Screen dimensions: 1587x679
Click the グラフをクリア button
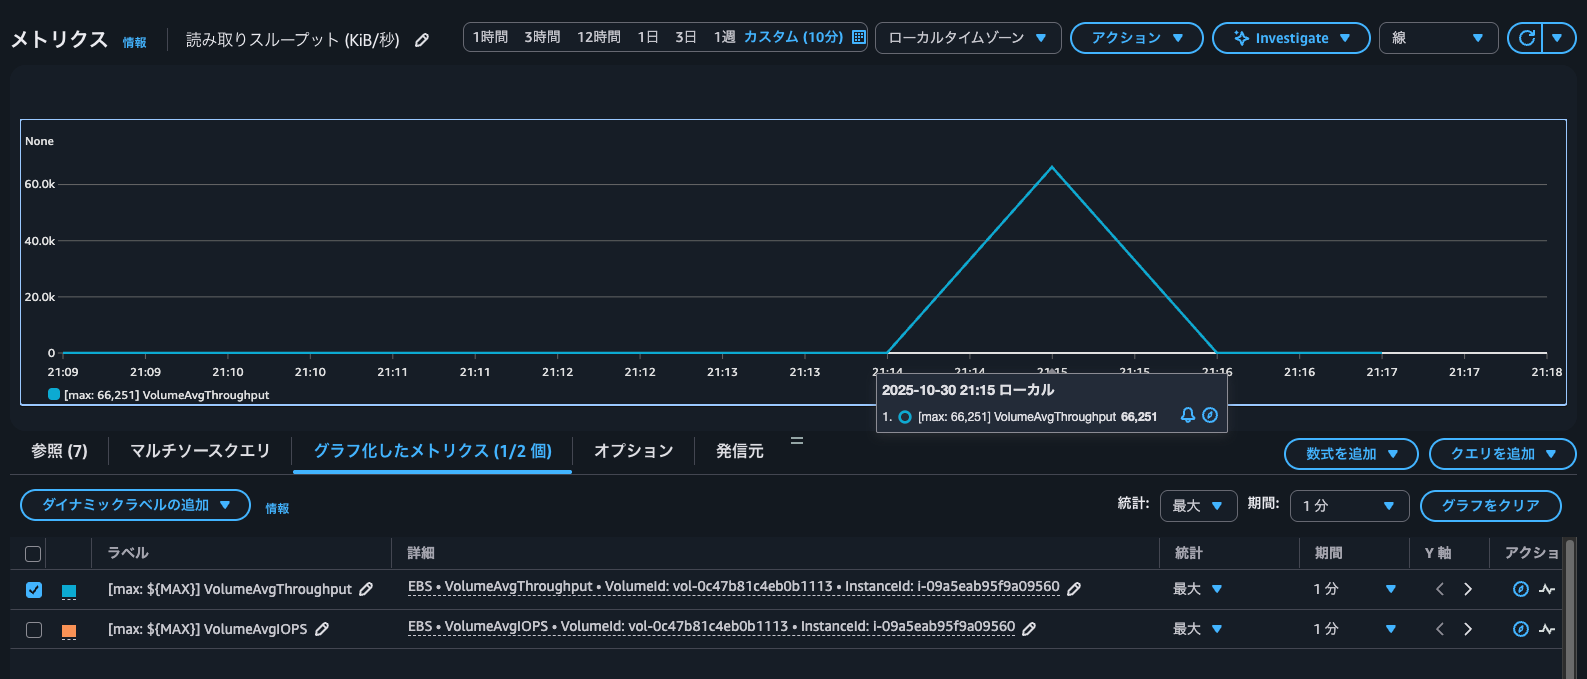(x=1490, y=506)
